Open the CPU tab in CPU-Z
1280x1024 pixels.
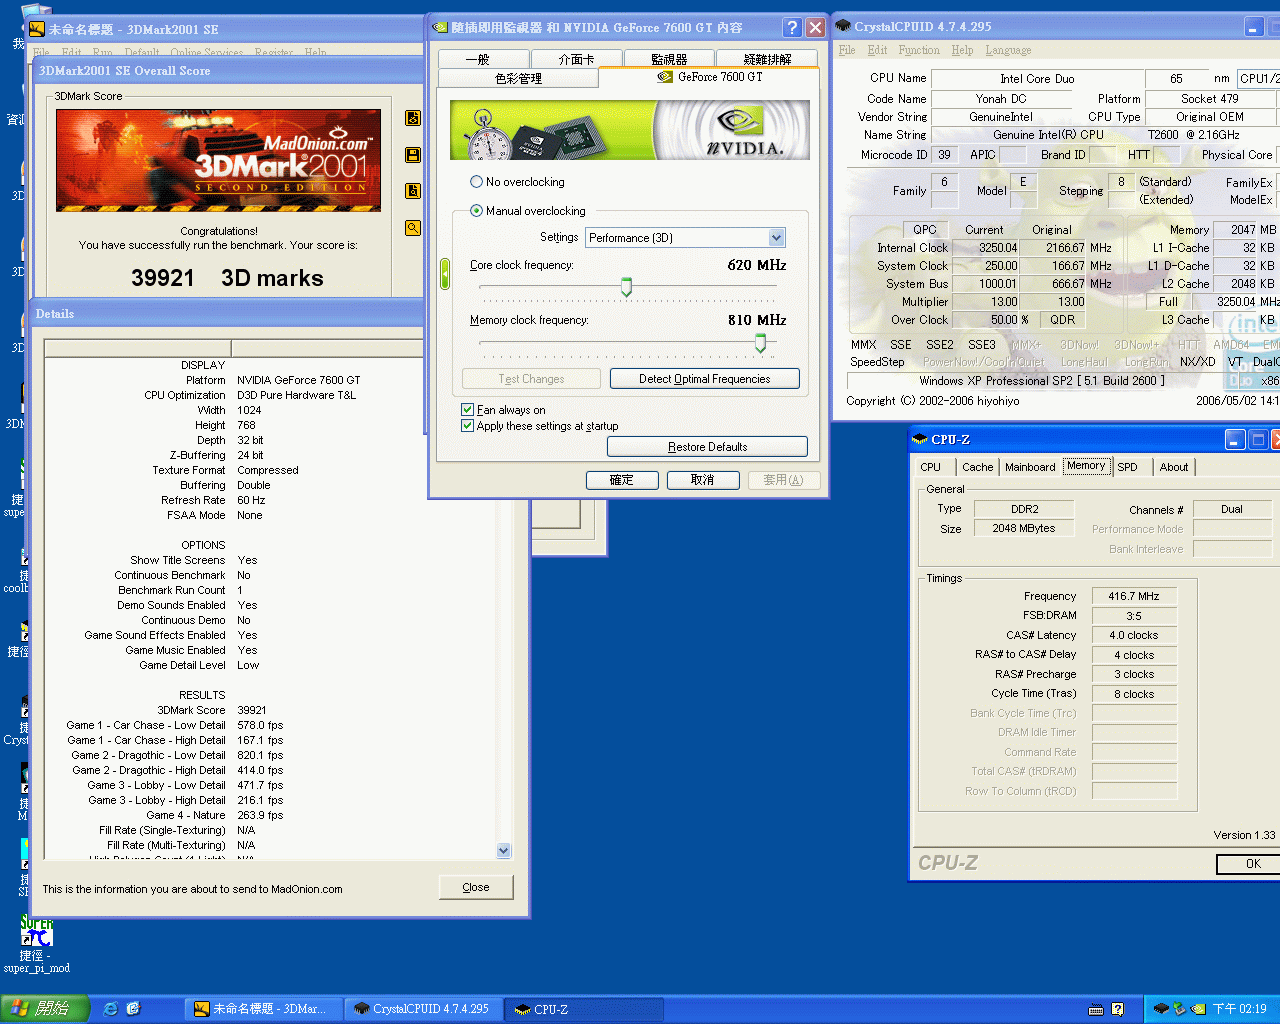pos(931,467)
